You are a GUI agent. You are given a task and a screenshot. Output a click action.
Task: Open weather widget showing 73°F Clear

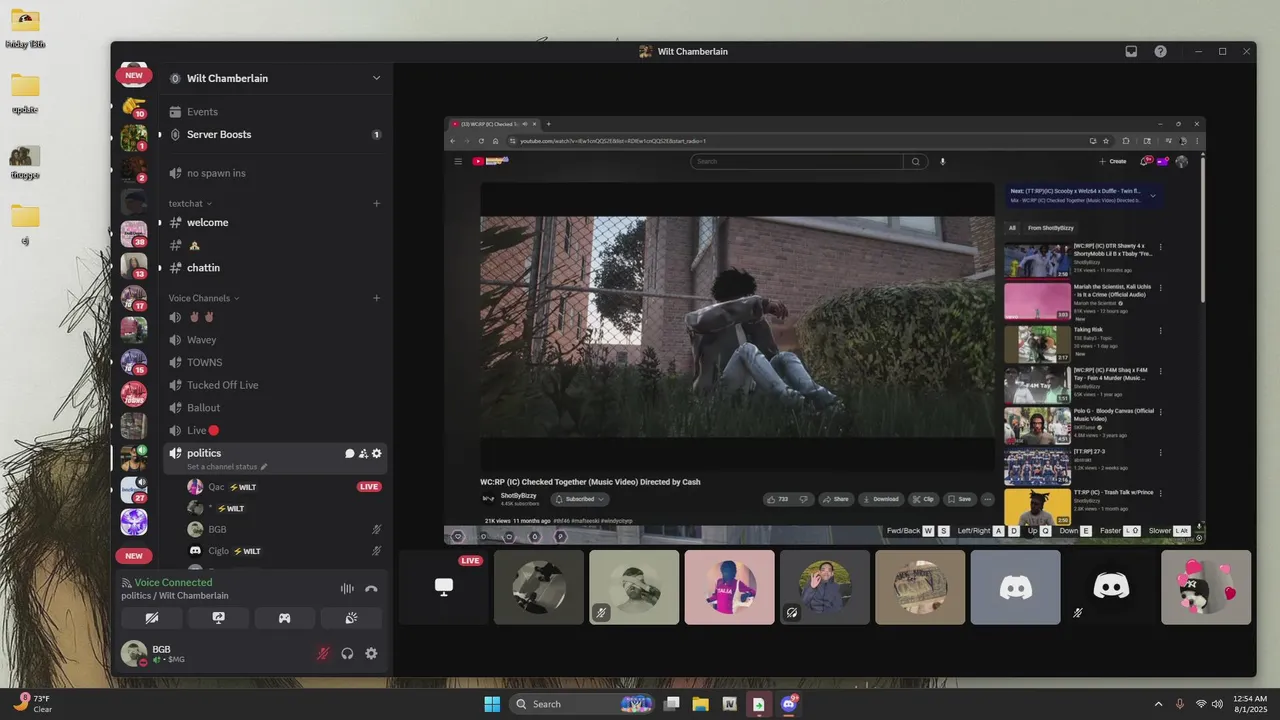click(x=33, y=704)
